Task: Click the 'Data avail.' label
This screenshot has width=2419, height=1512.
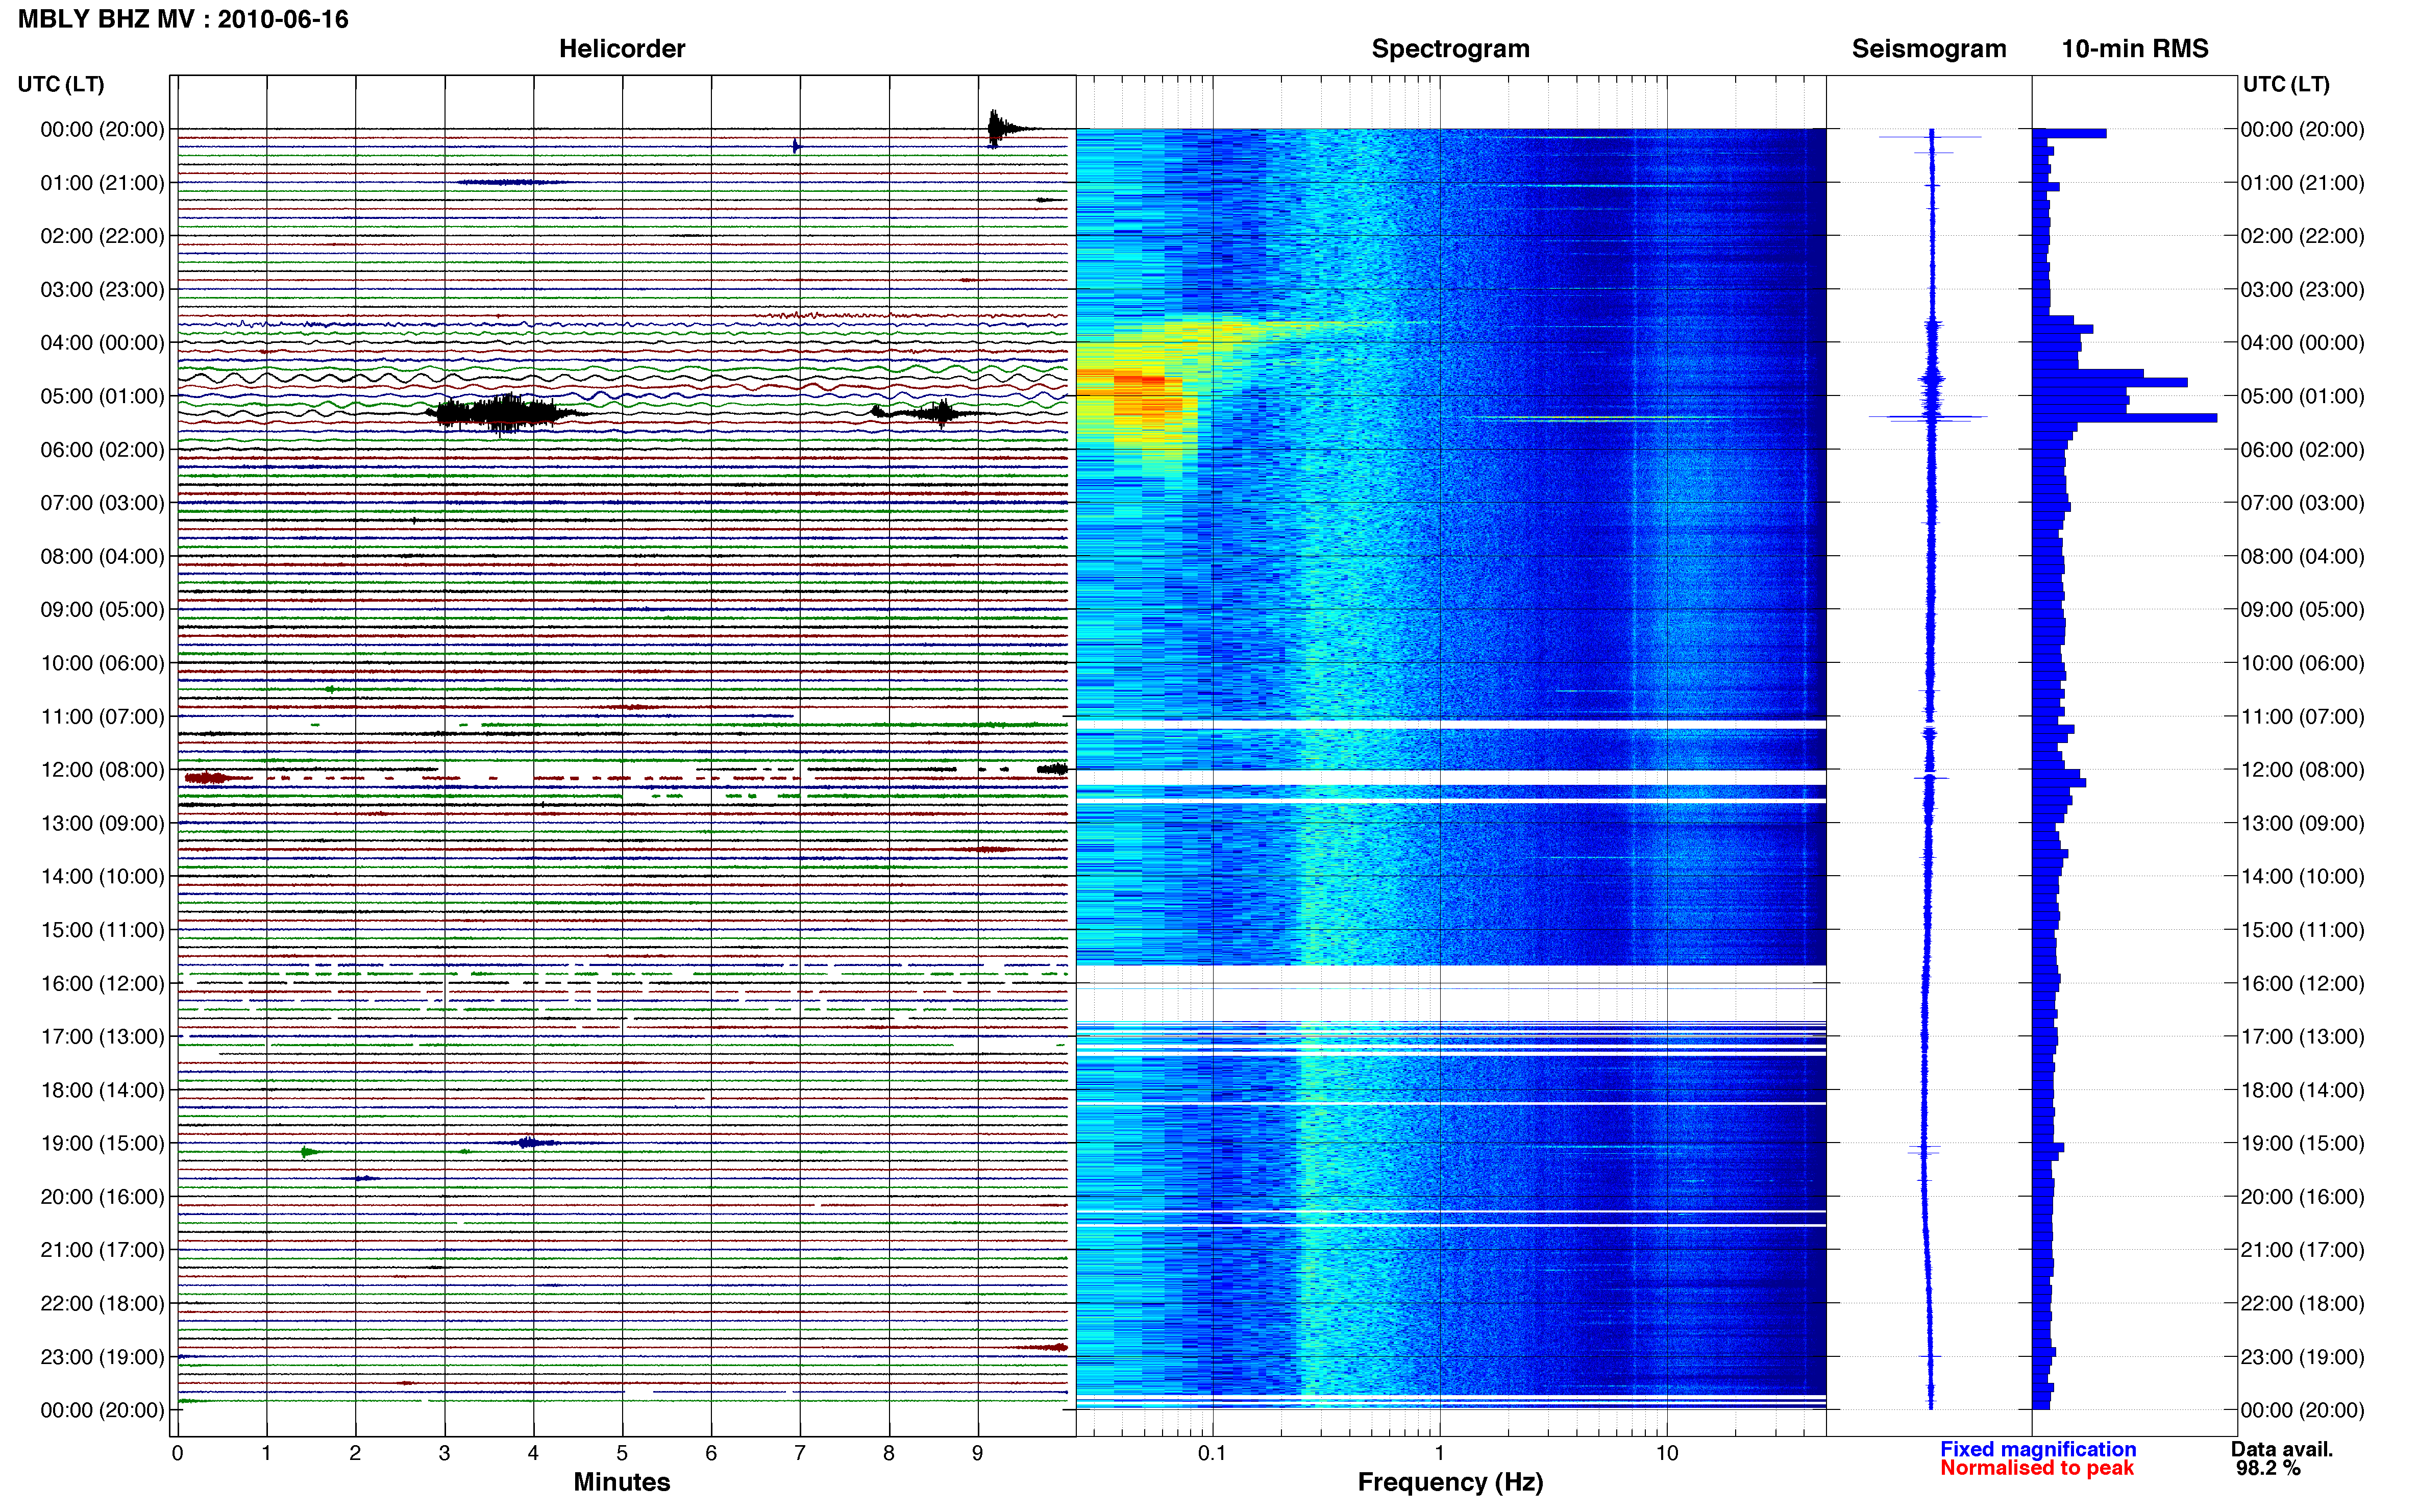Action: pos(2281,1449)
